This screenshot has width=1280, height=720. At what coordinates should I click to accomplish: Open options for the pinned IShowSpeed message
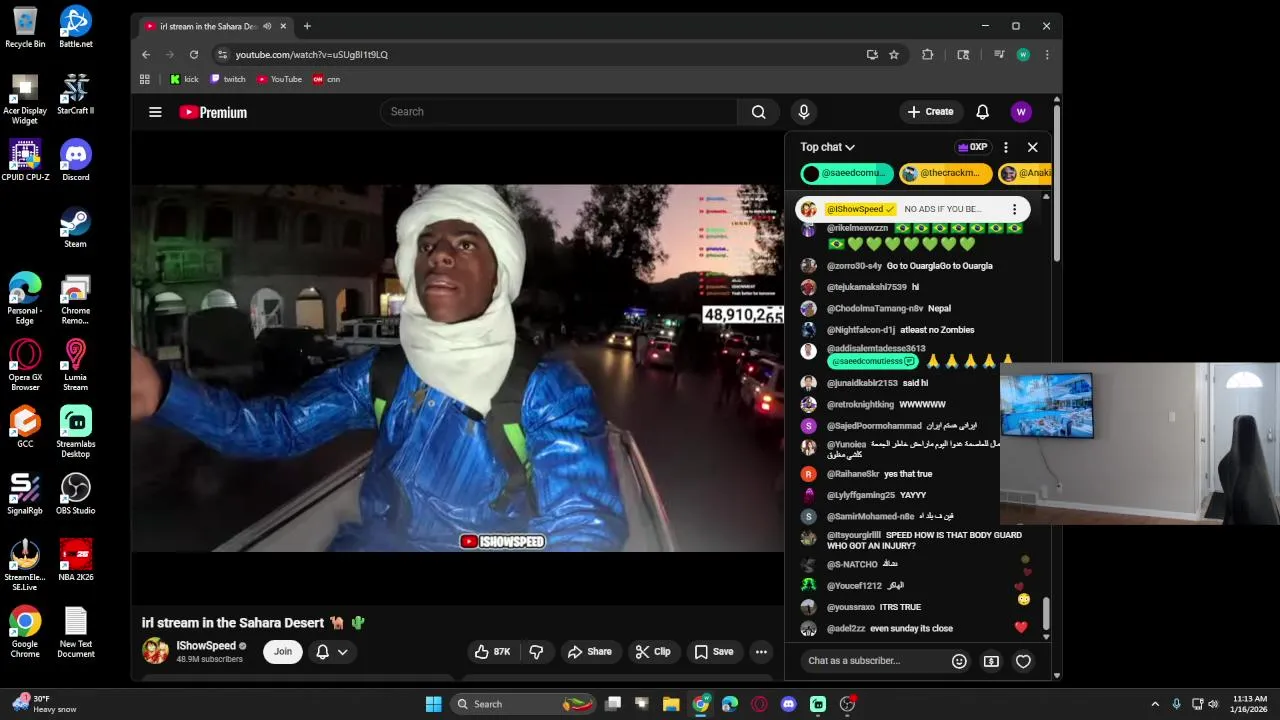click(1014, 209)
